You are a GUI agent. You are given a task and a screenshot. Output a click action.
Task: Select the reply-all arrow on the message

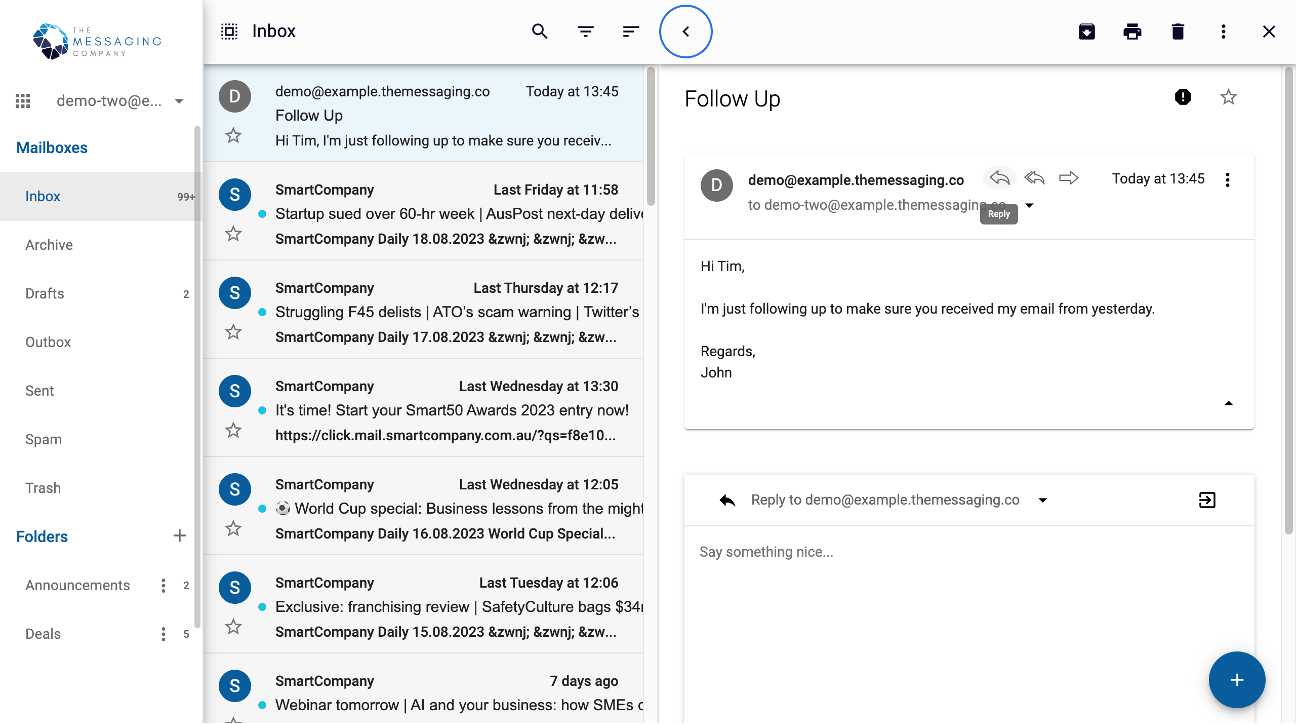pos(1034,177)
